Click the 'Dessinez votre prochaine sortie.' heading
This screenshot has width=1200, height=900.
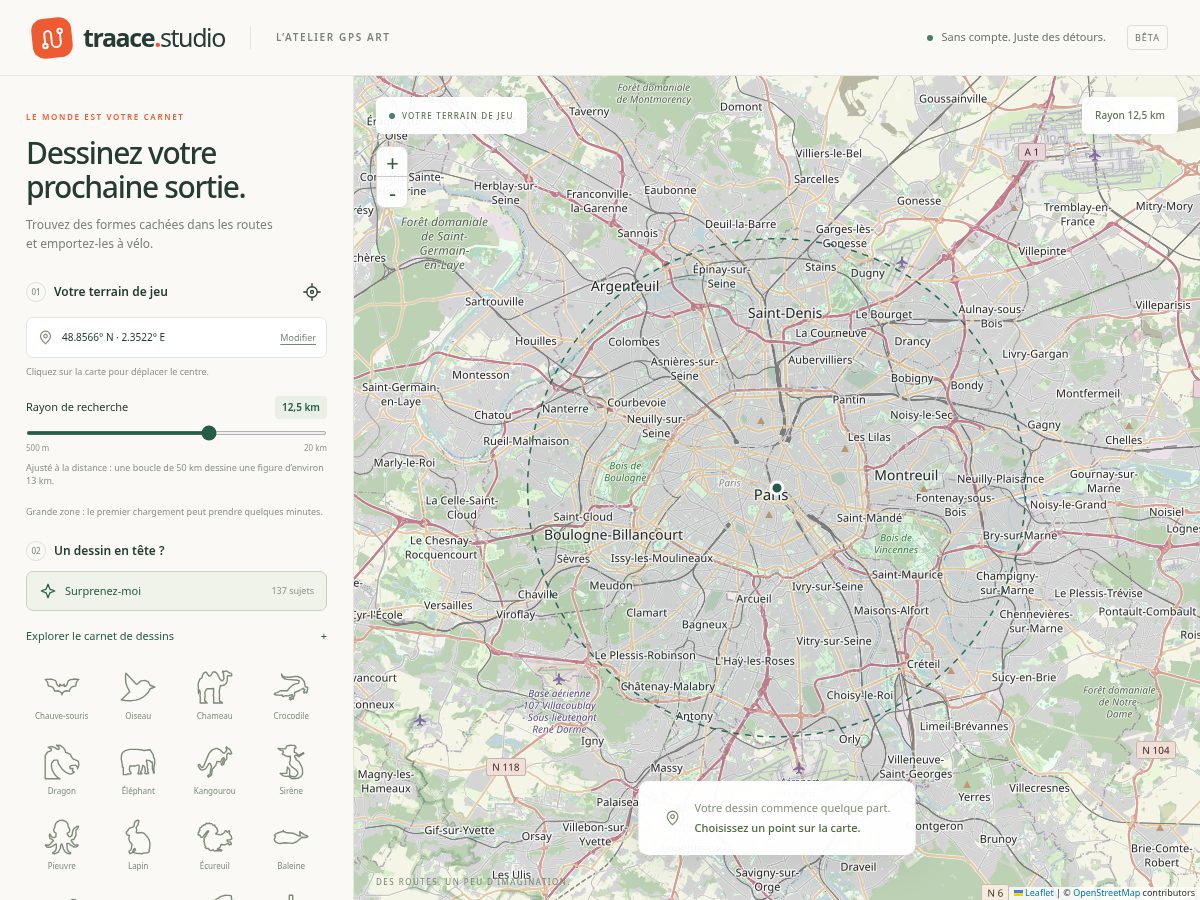pyautogui.click(x=136, y=170)
